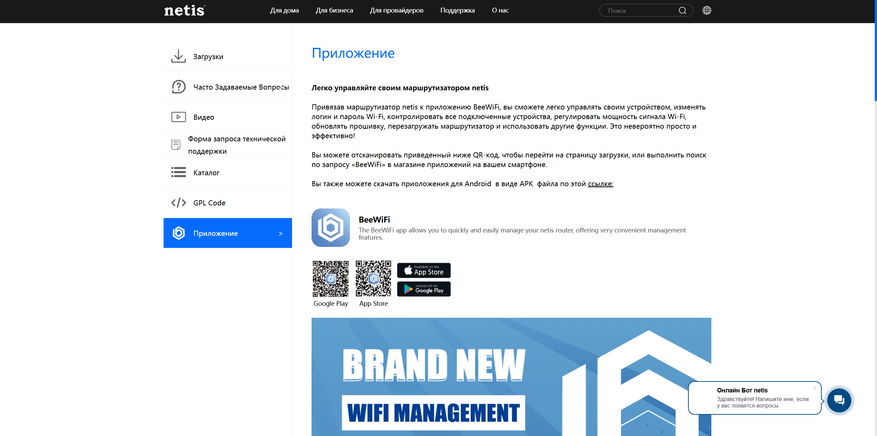
Task: Focus the Поиск search field
Action: (645, 11)
